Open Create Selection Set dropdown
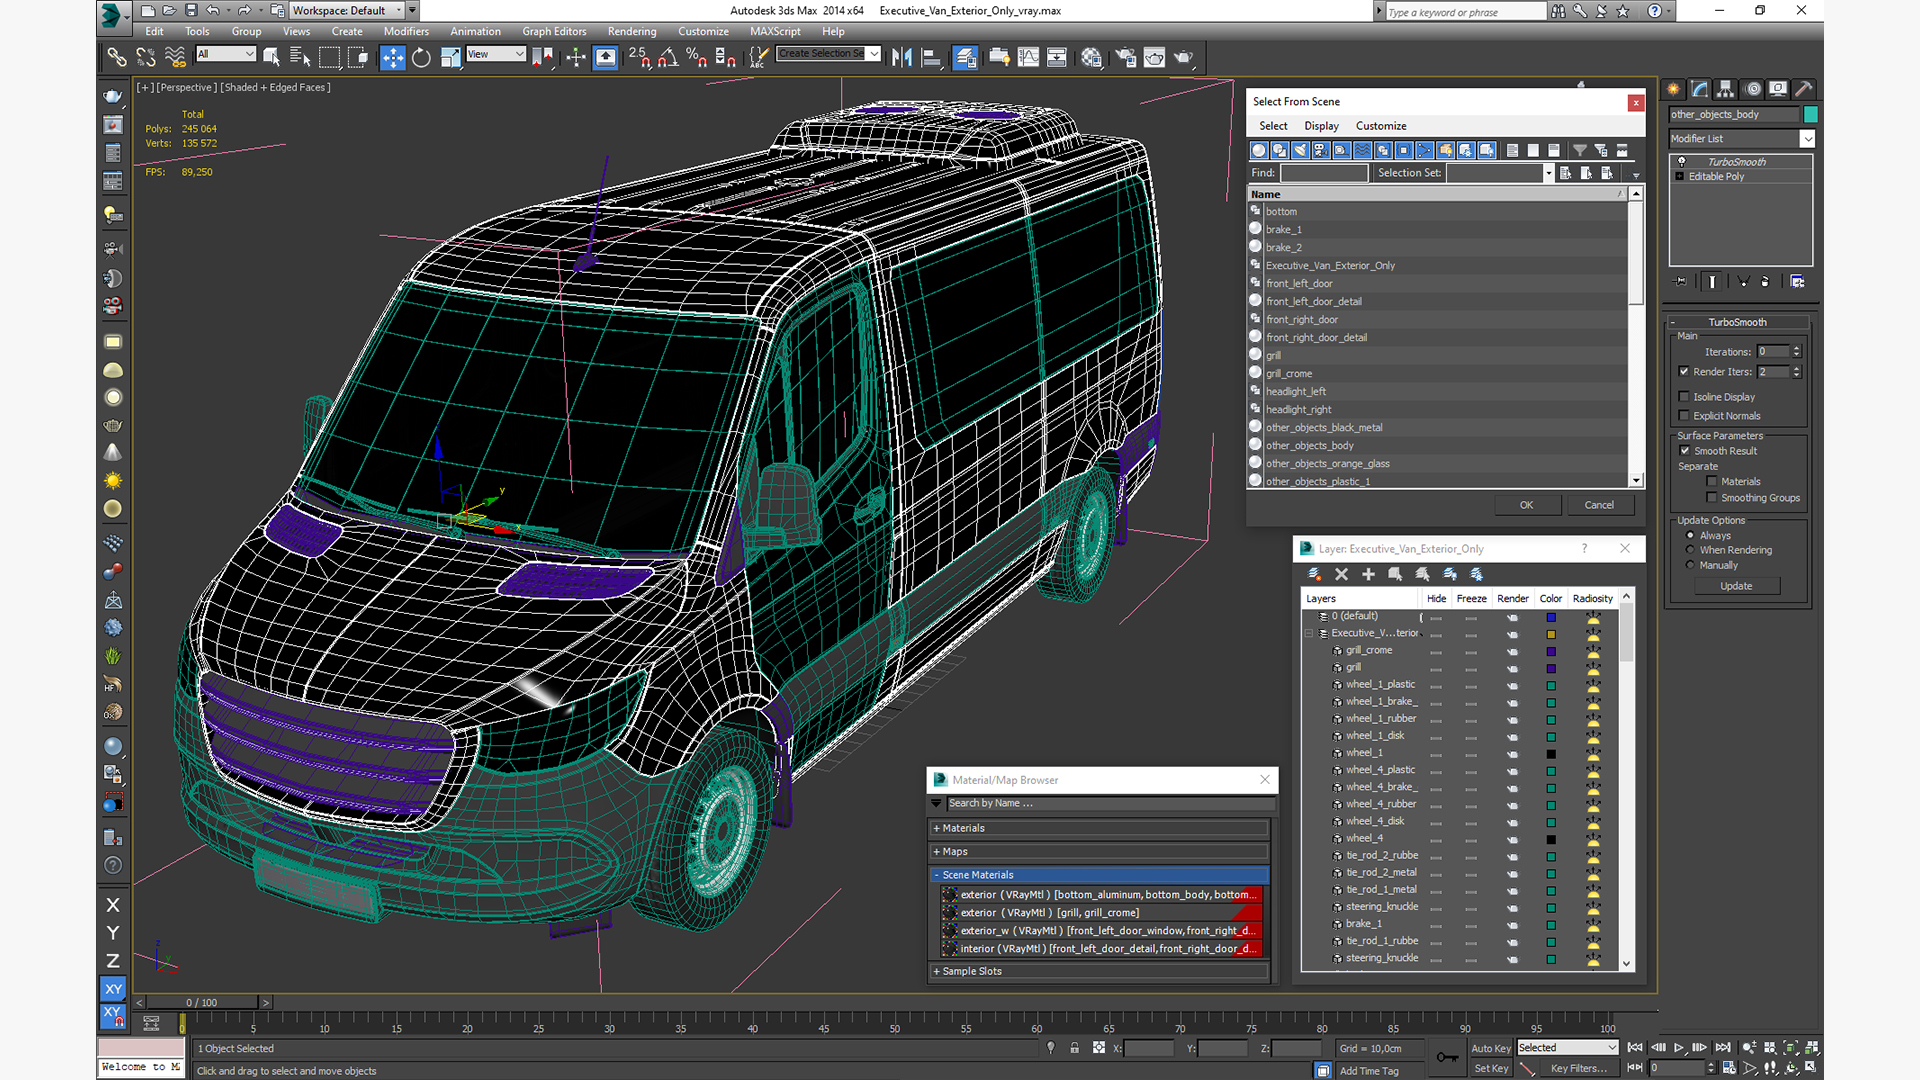Image resolution: width=1920 pixels, height=1080 pixels. coord(874,54)
